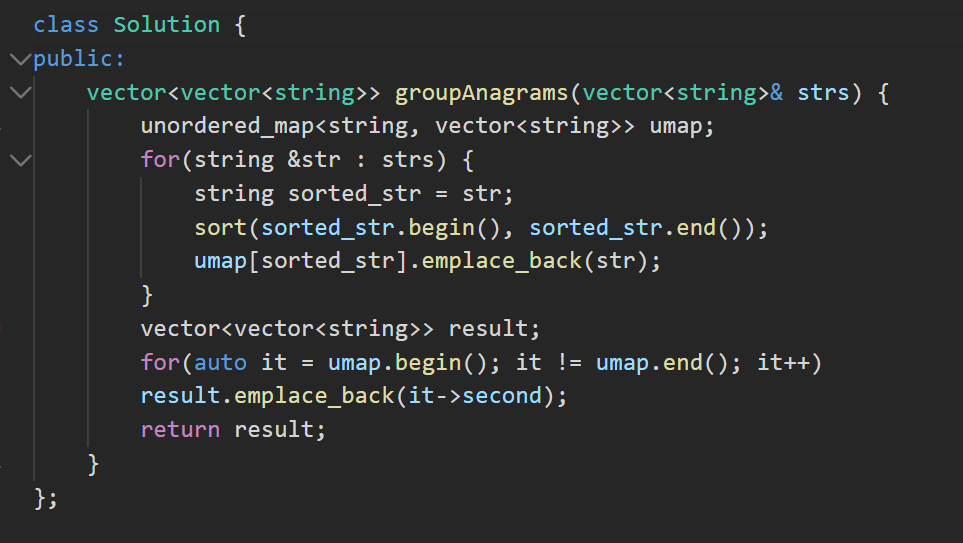Collapse the groupAnagrams function fold chevron
Image resolution: width=963 pixels, height=543 pixels.
(21, 93)
